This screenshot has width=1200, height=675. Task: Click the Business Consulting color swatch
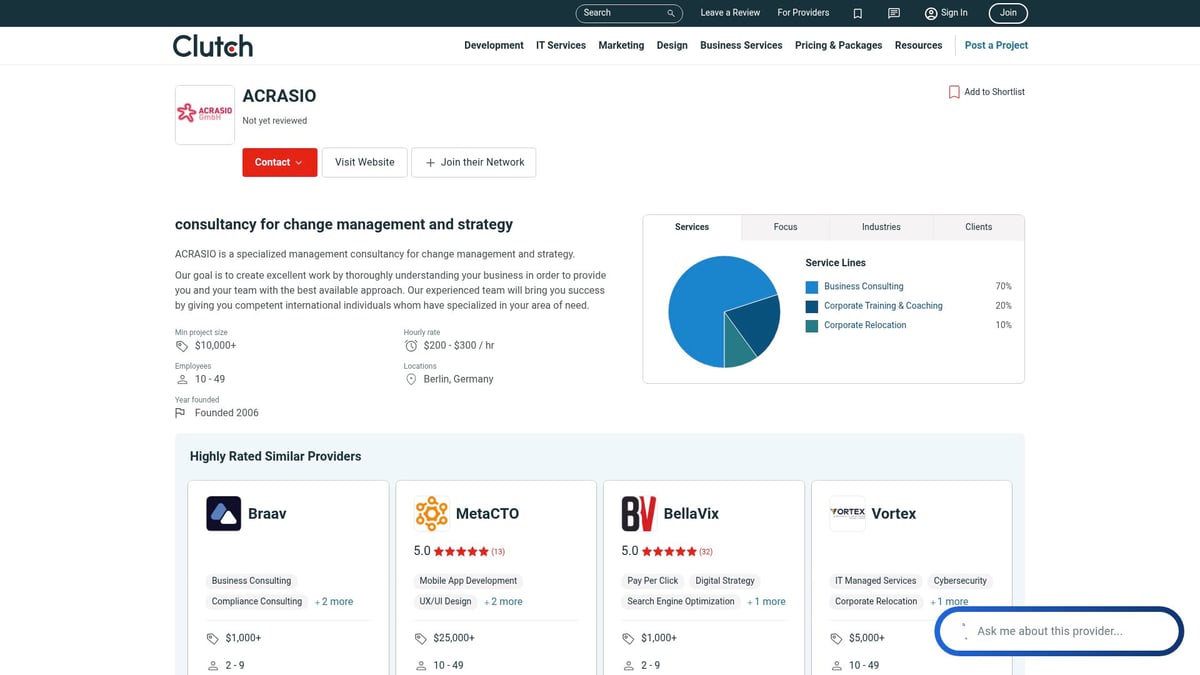click(x=812, y=287)
